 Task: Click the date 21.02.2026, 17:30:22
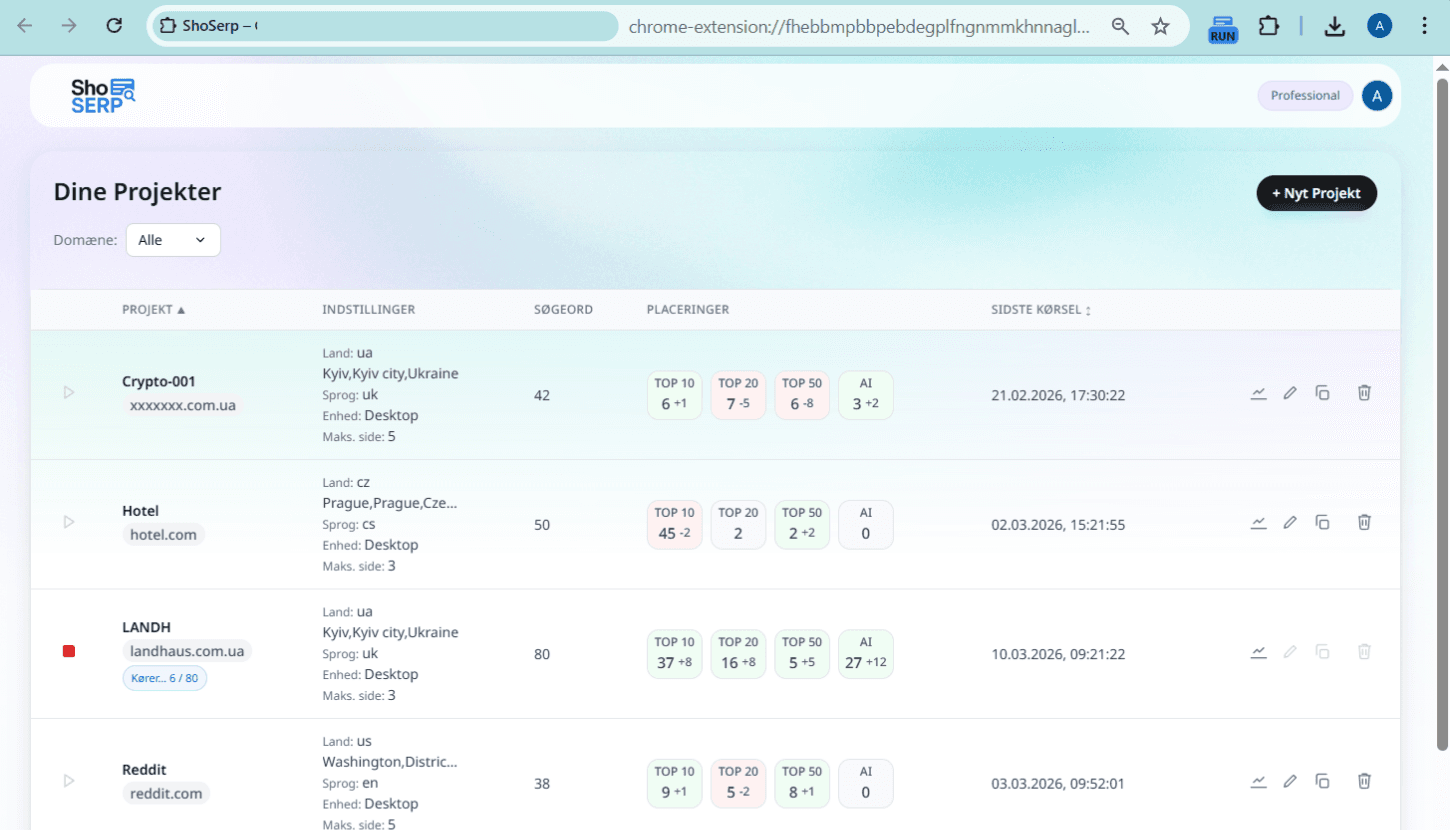1058,395
